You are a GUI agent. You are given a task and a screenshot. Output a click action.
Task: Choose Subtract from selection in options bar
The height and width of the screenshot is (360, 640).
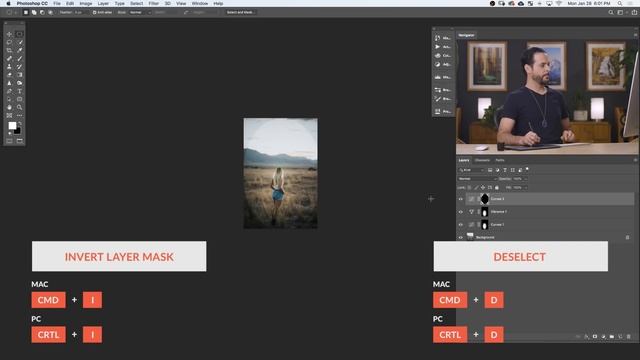pyautogui.click(x=42, y=13)
